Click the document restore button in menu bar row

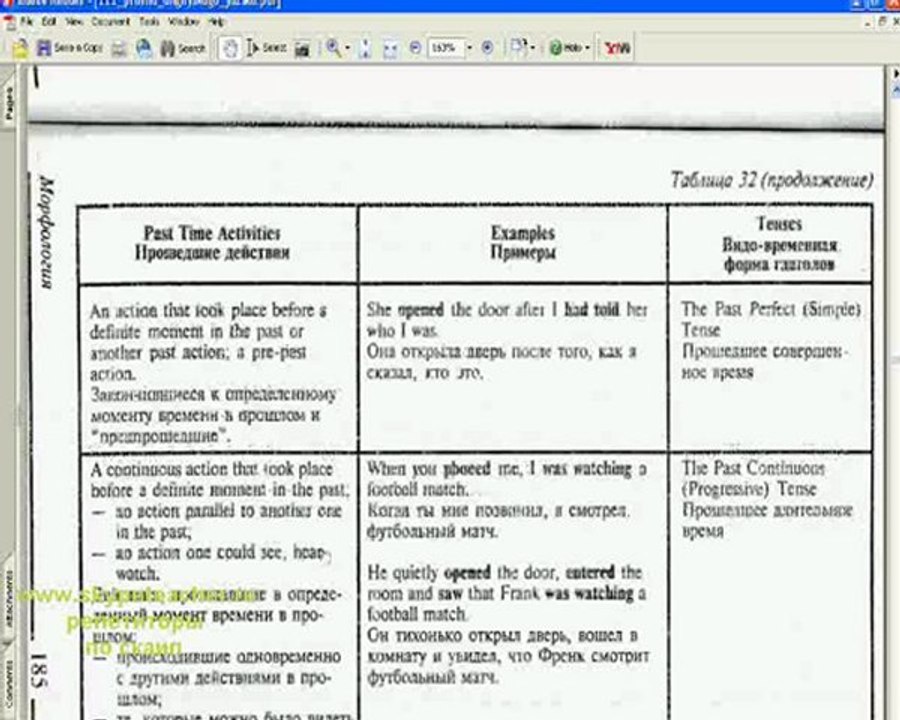[x=883, y=22]
